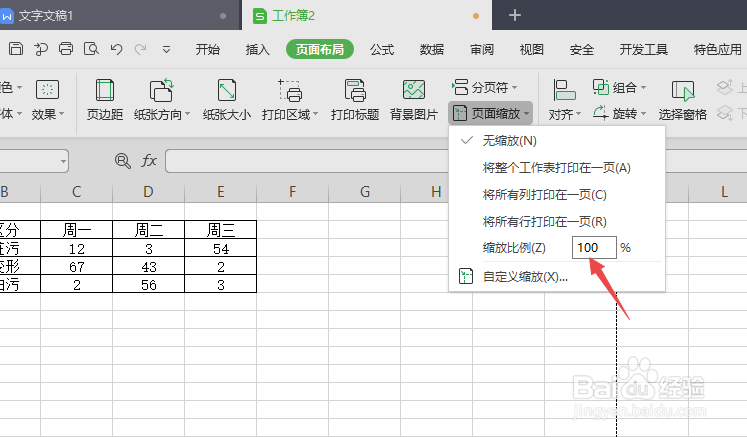This screenshot has width=747, height=437.
Task: Click the cell with value 12
Action: [76, 248]
